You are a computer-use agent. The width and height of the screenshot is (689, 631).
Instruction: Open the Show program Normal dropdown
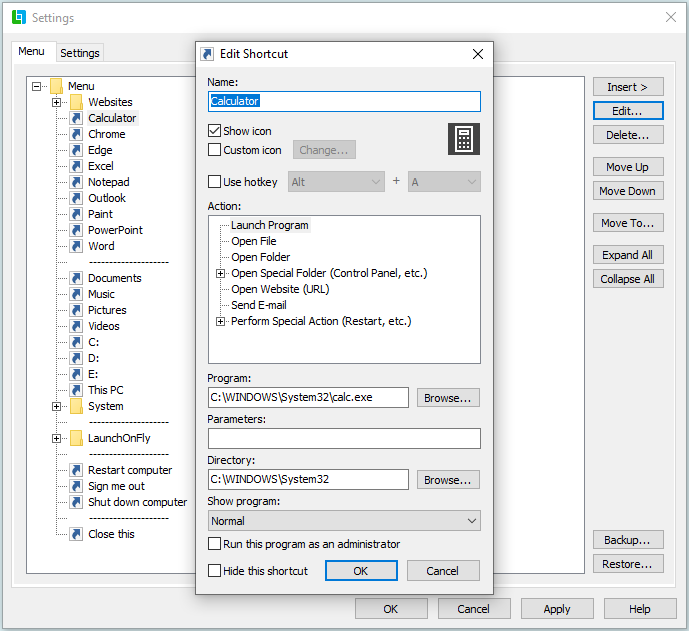(x=344, y=521)
